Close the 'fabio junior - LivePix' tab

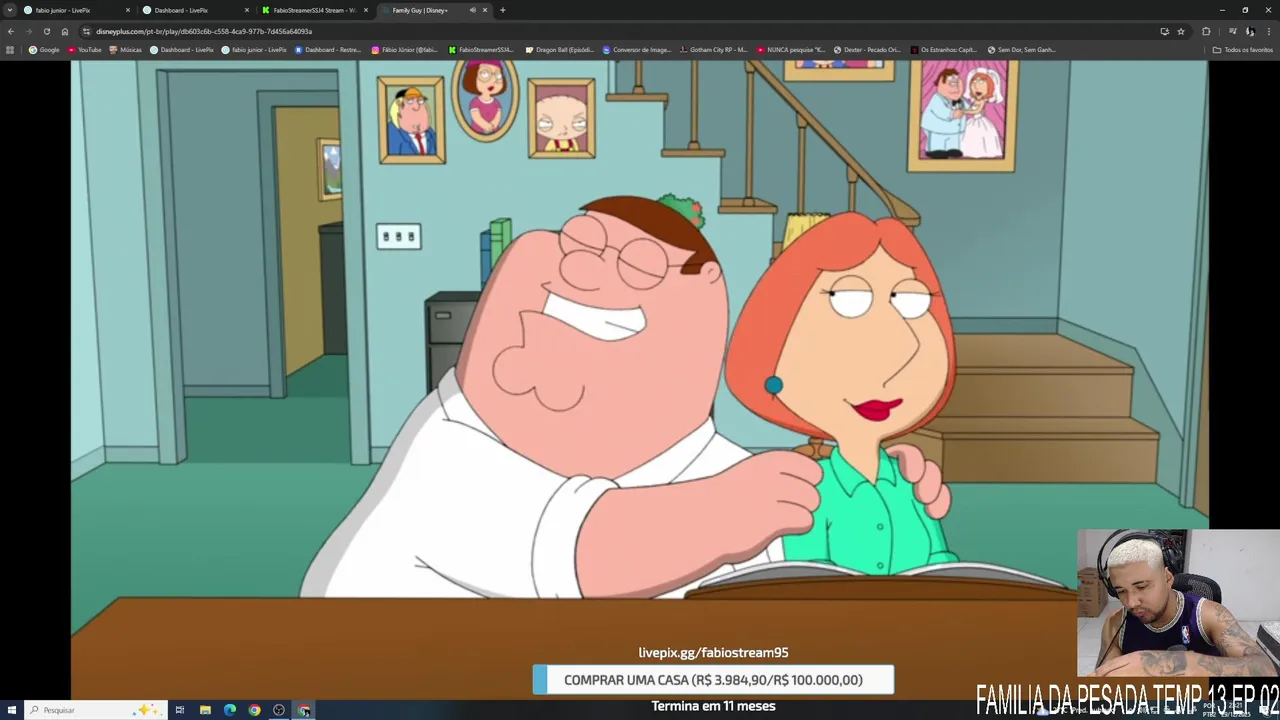pos(128,10)
